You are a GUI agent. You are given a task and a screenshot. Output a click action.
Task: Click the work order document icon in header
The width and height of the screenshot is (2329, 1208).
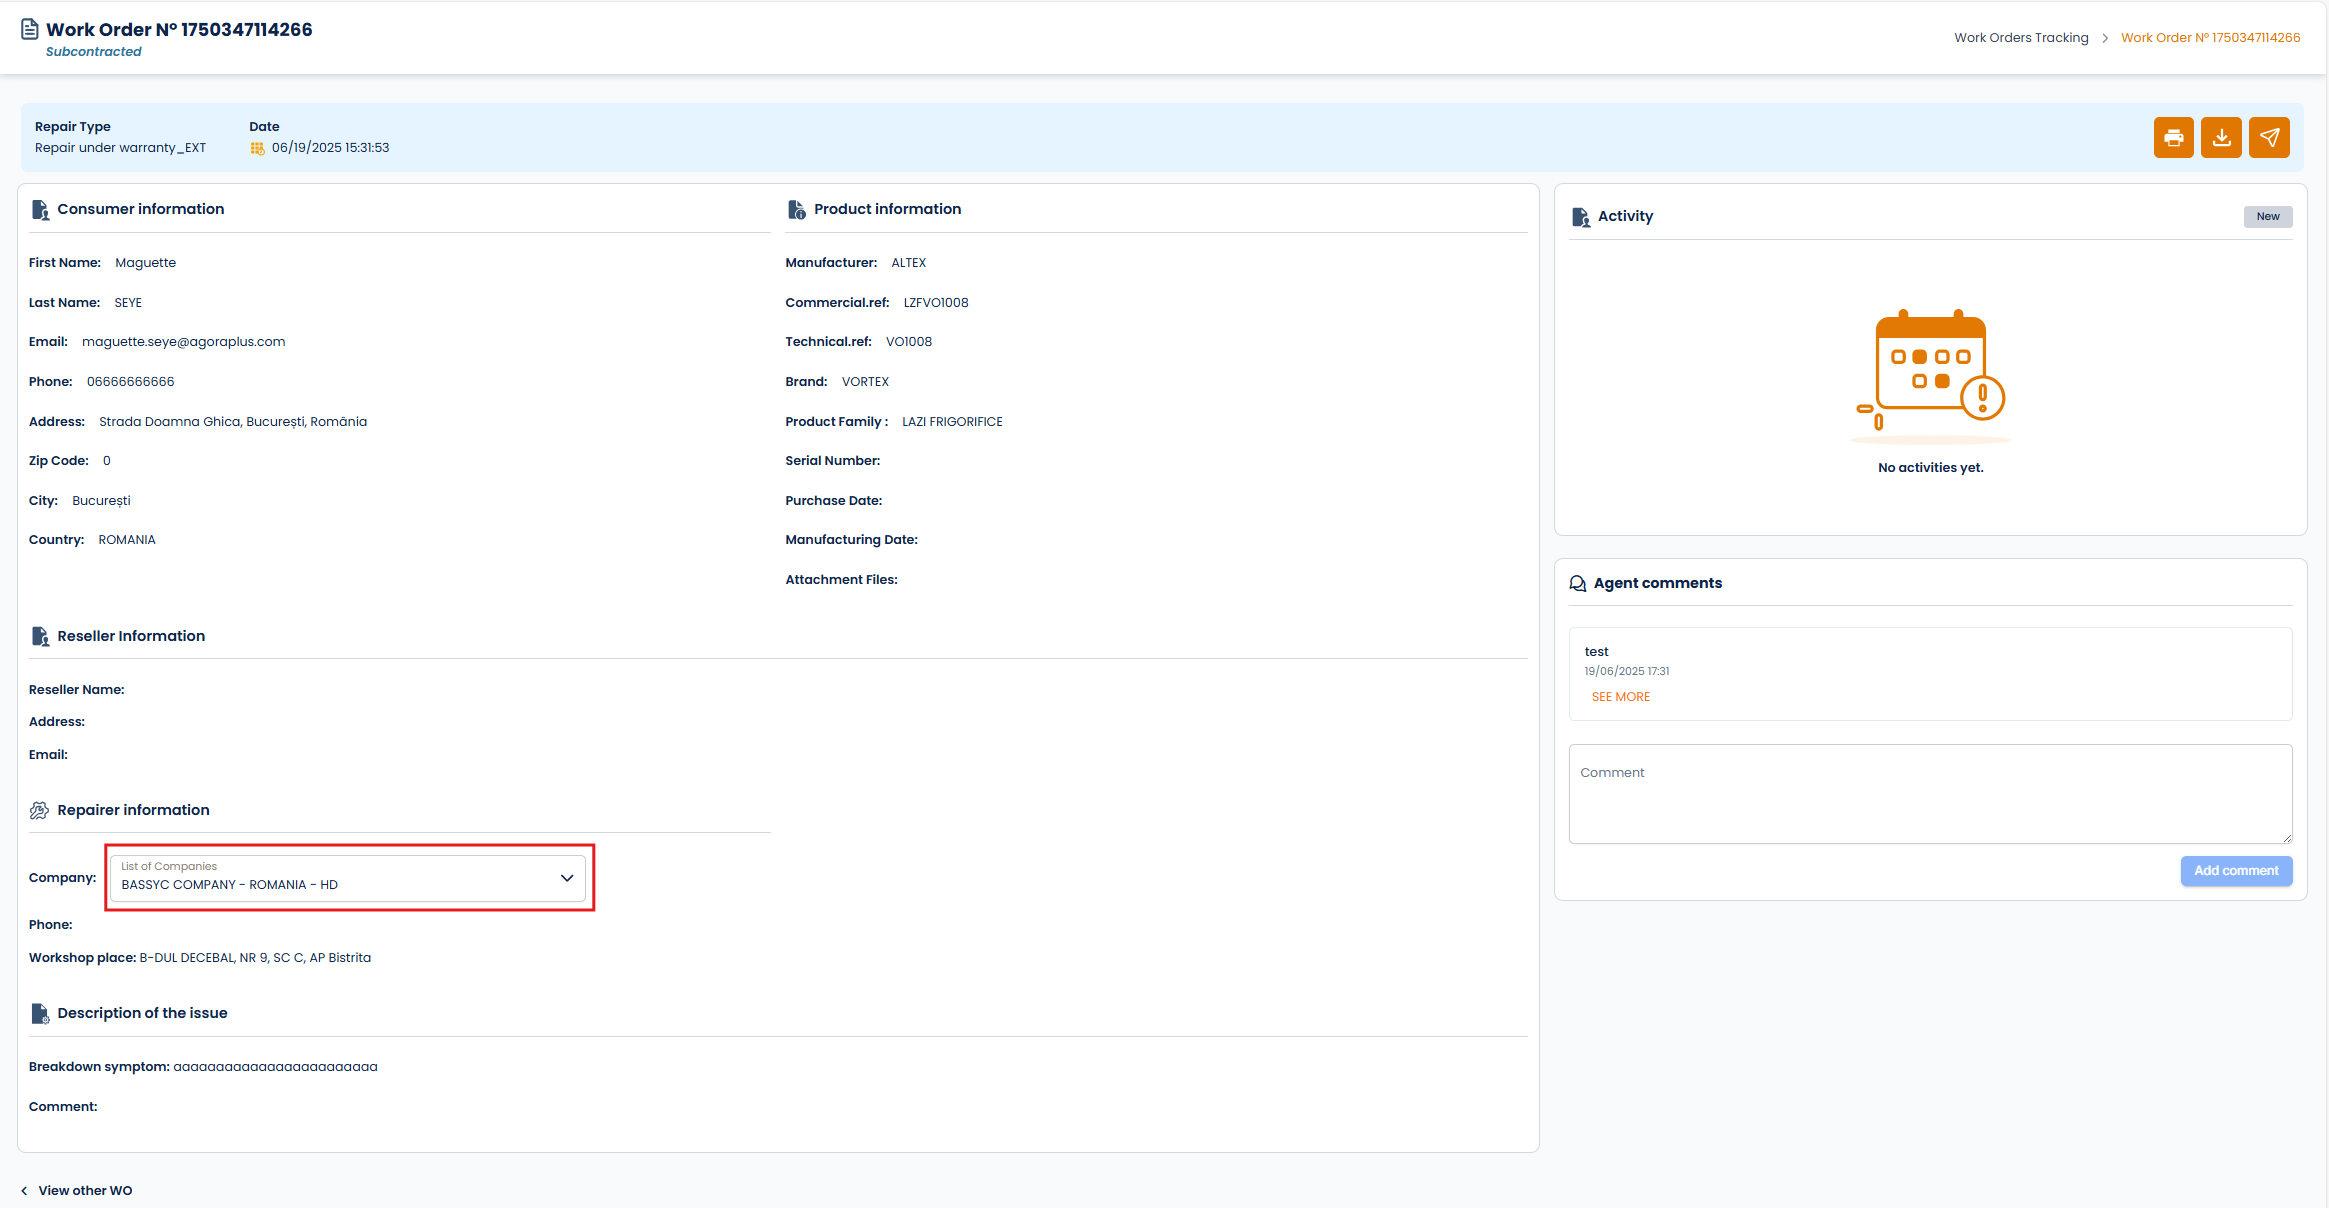click(30, 29)
